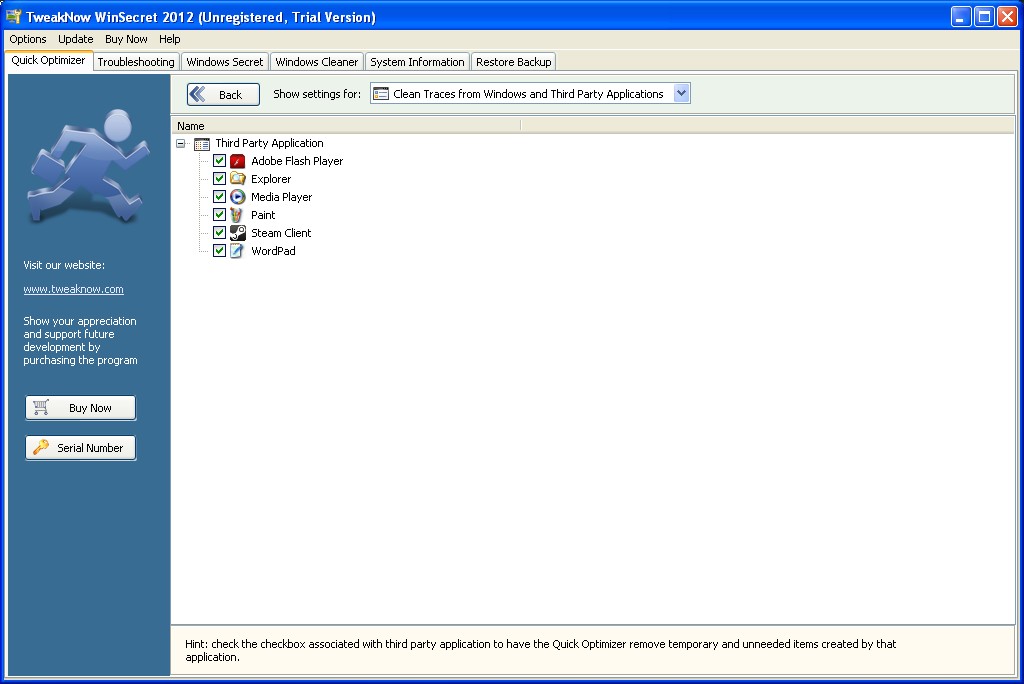
Task: Click the TweakNow title bar app icon
Action: pyautogui.click(x=14, y=16)
